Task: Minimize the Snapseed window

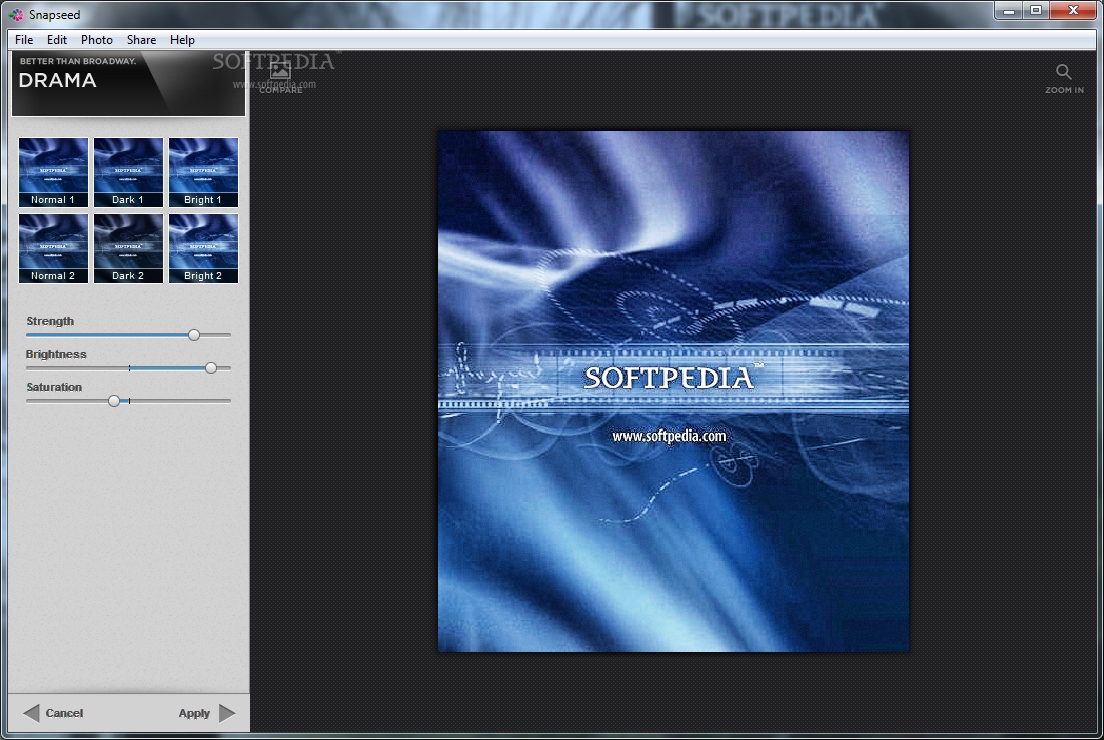Action: 1009,11
